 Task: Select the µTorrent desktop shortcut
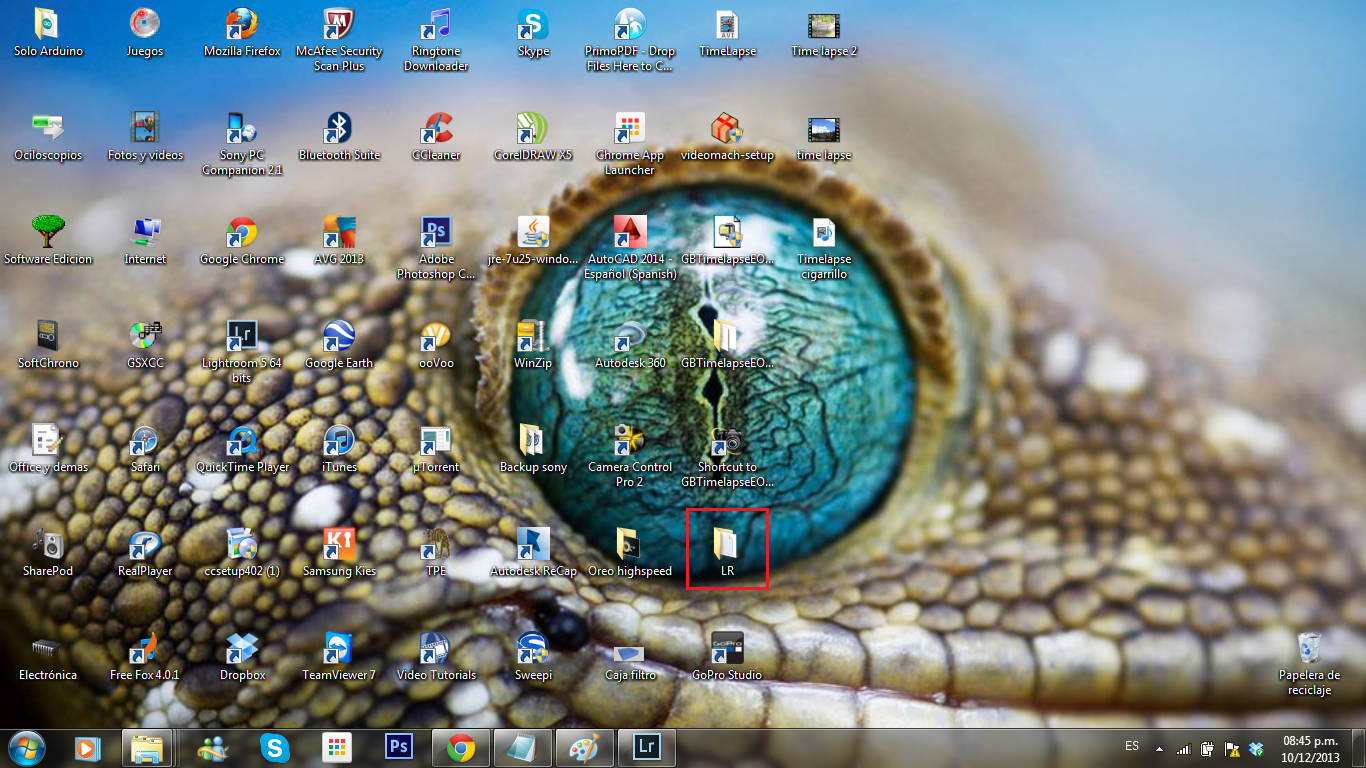pyautogui.click(x=436, y=449)
